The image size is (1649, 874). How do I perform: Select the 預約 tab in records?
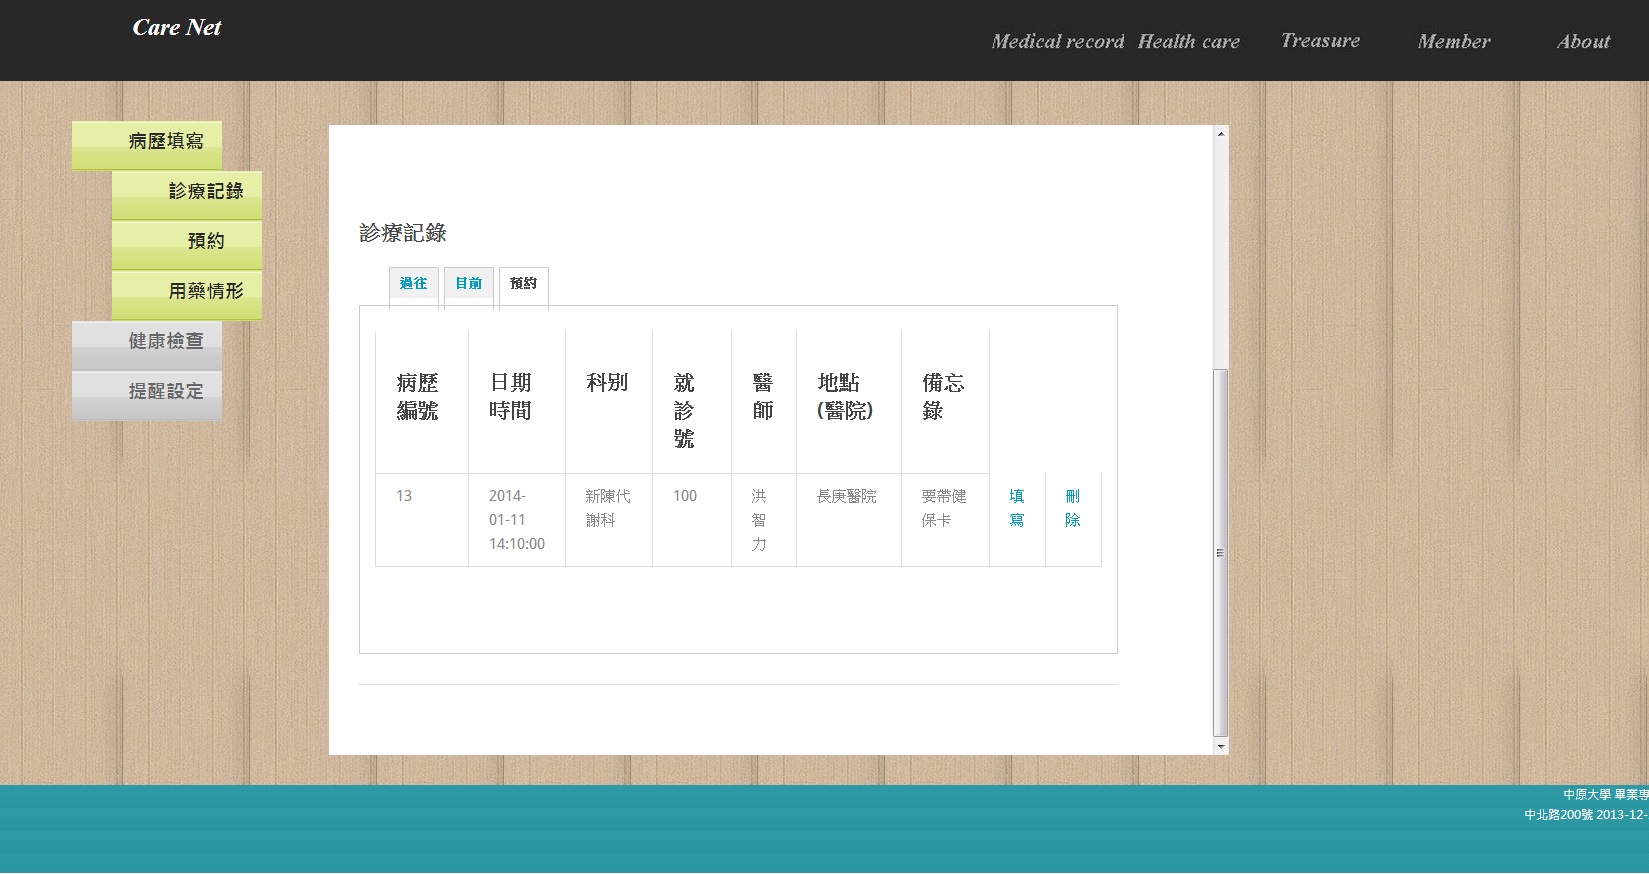pyautogui.click(x=523, y=285)
